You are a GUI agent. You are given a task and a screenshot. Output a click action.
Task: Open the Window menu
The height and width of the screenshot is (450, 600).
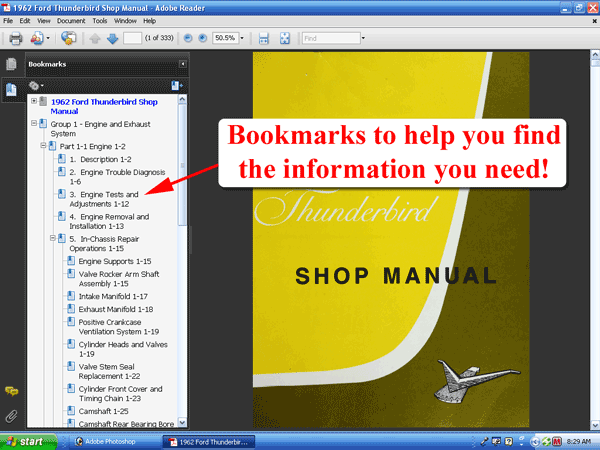125,21
